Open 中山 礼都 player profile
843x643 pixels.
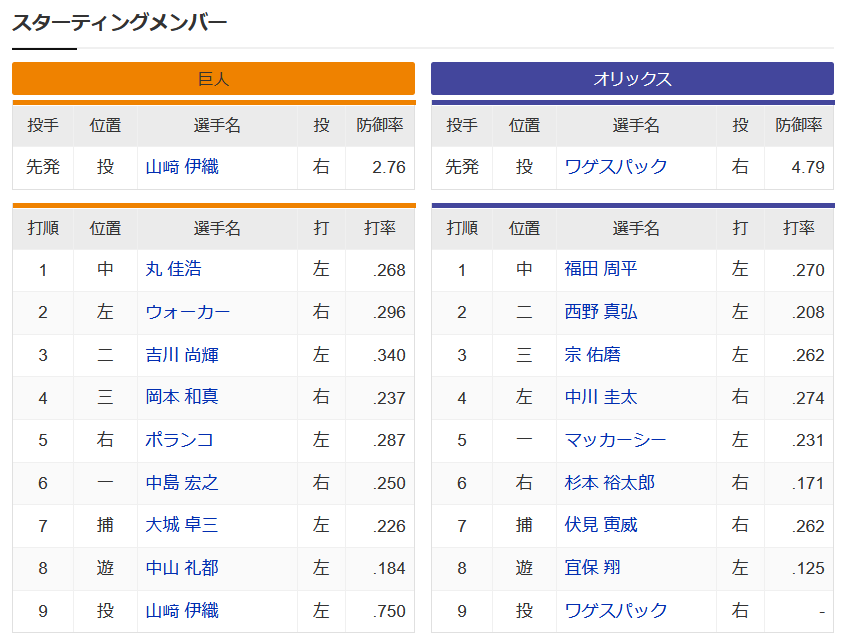point(182,568)
